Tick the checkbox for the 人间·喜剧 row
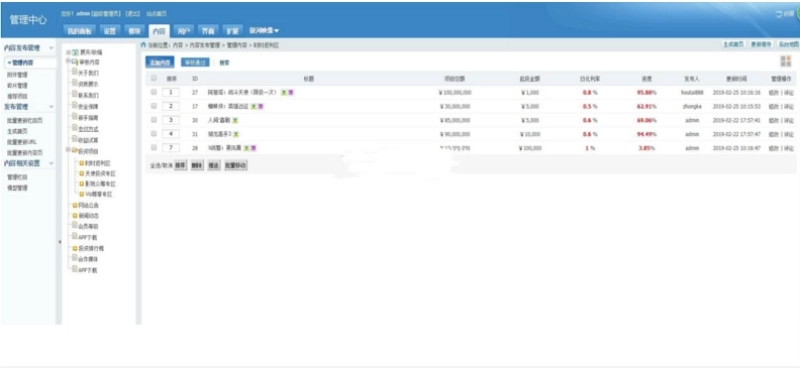The width and height of the screenshot is (800, 368). click(x=154, y=120)
